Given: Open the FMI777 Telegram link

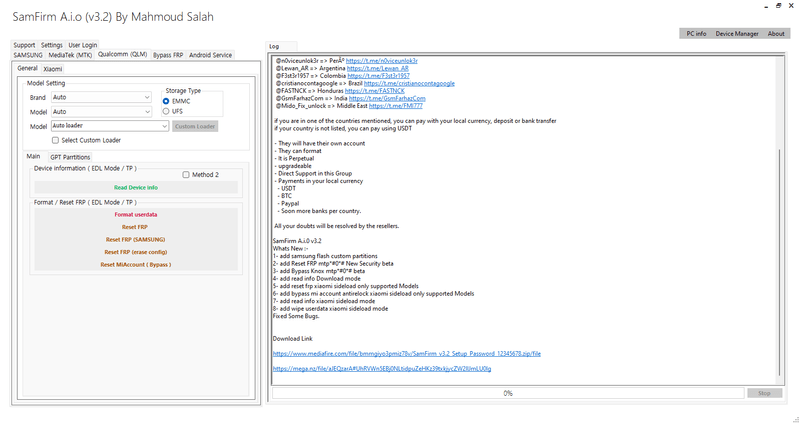Looking at the screenshot, I should point(395,106).
